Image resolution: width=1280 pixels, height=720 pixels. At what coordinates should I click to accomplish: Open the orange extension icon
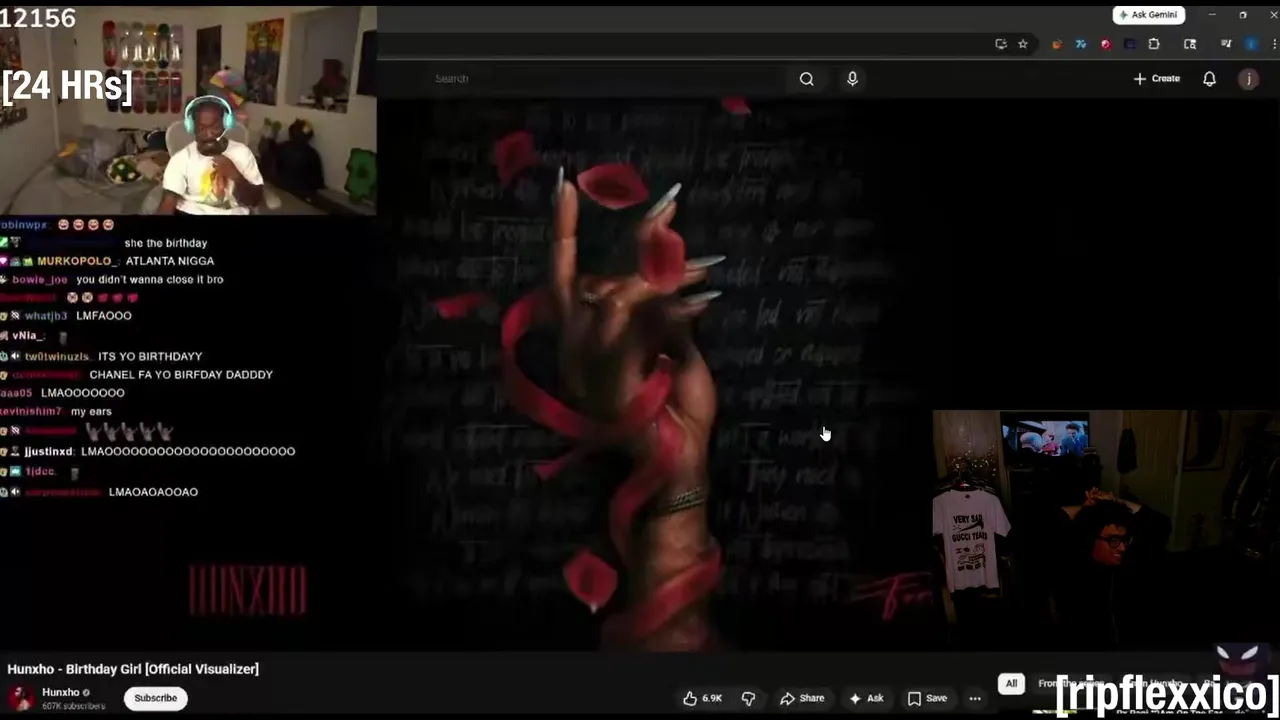click(x=1057, y=44)
